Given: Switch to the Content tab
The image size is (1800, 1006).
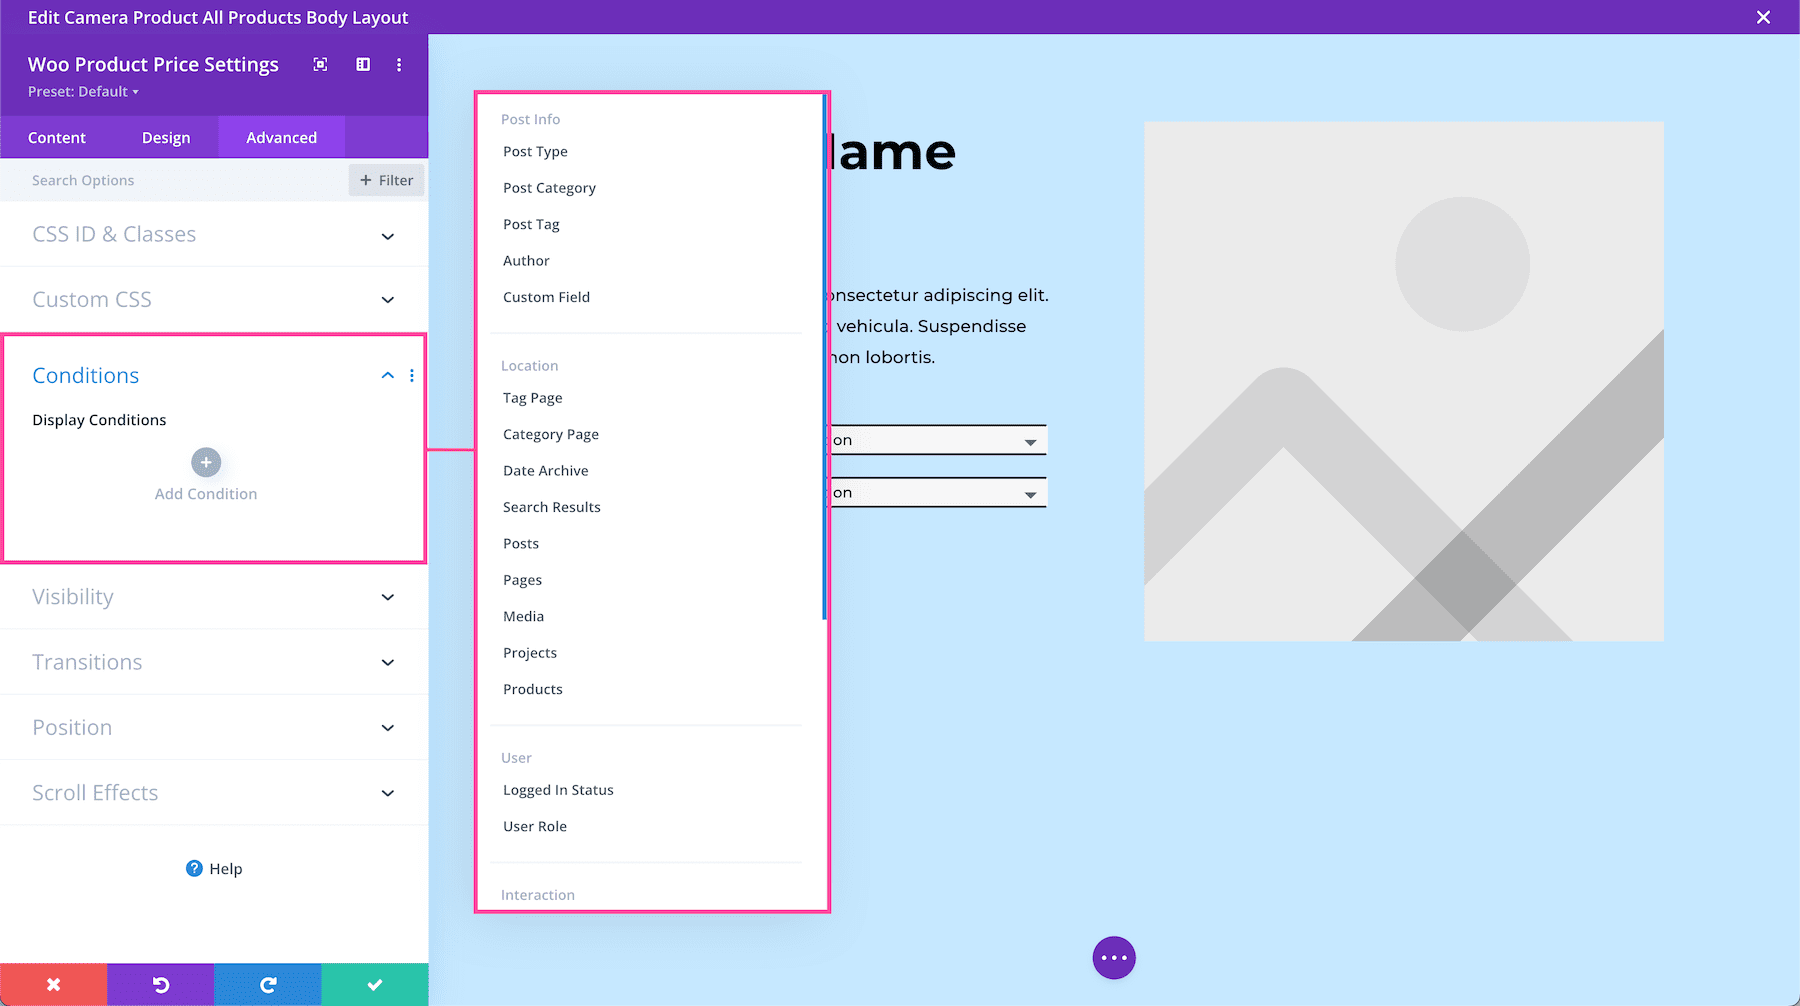Looking at the screenshot, I should 57,138.
